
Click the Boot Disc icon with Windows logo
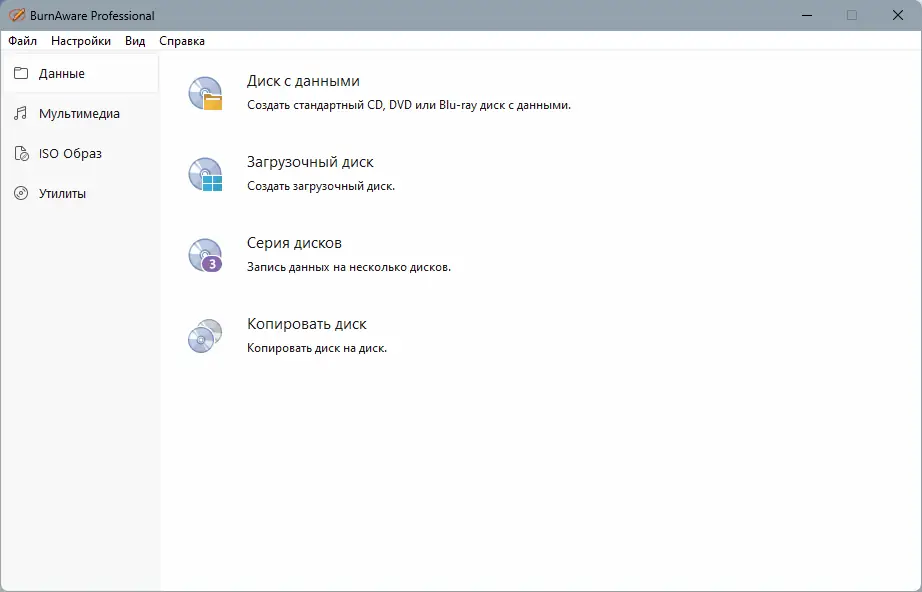point(205,174)
